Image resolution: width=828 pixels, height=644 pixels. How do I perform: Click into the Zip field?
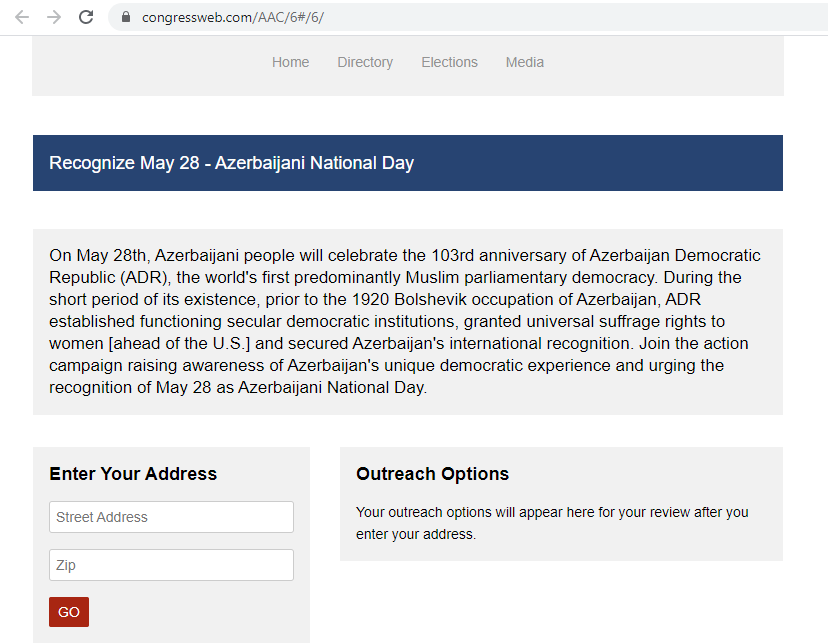click(x=171, y=565)
